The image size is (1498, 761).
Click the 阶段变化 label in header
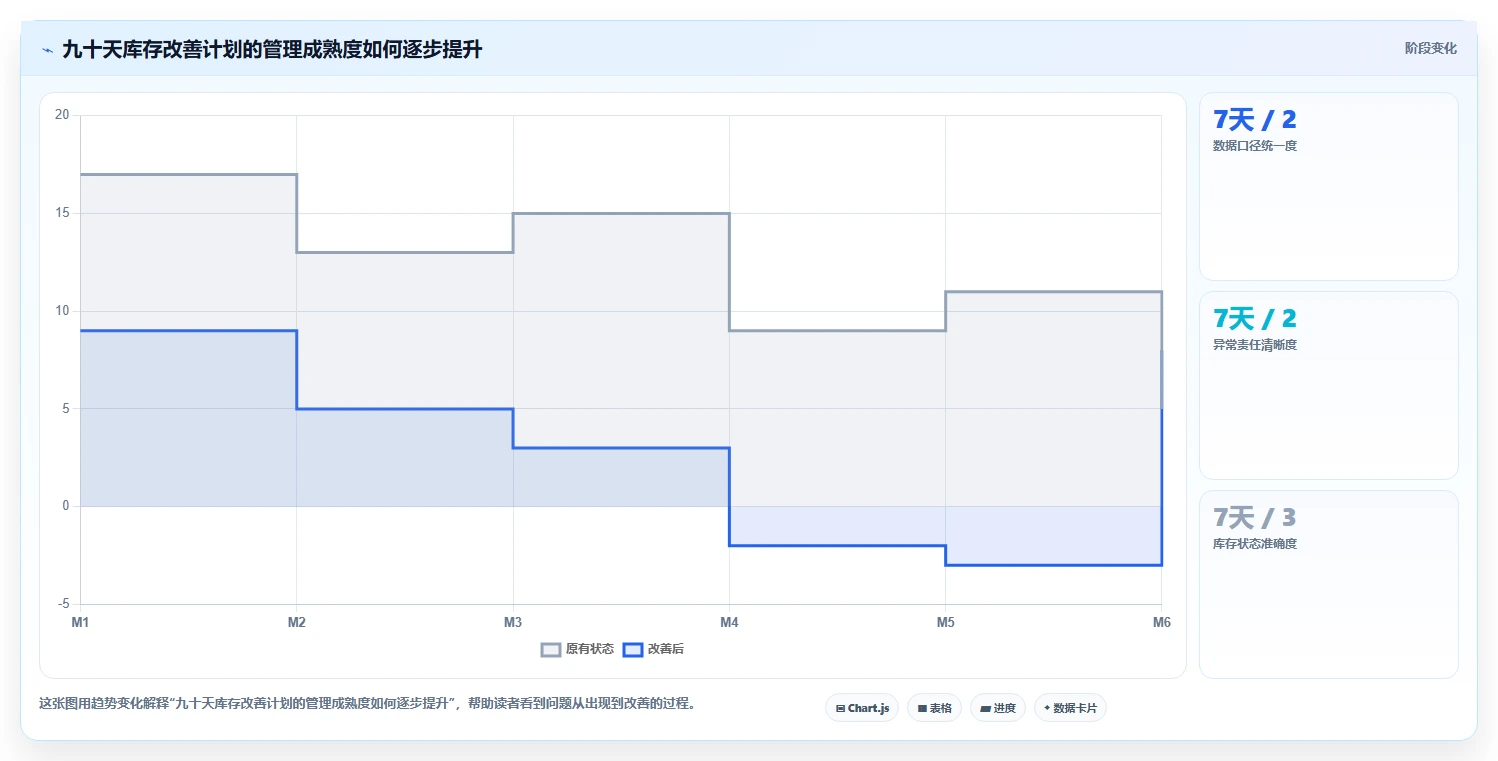tap(1431, 48)
